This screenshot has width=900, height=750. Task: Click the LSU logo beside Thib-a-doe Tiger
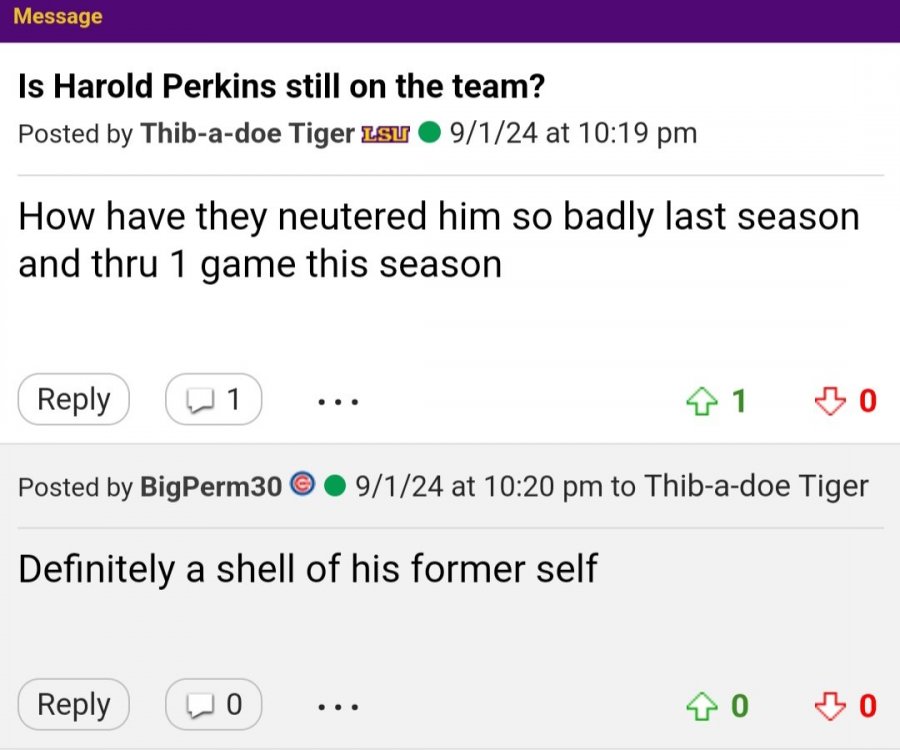[384, 134]
